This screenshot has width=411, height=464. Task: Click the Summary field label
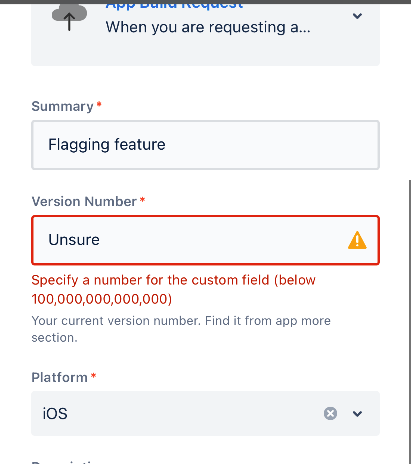click(62, 106)
